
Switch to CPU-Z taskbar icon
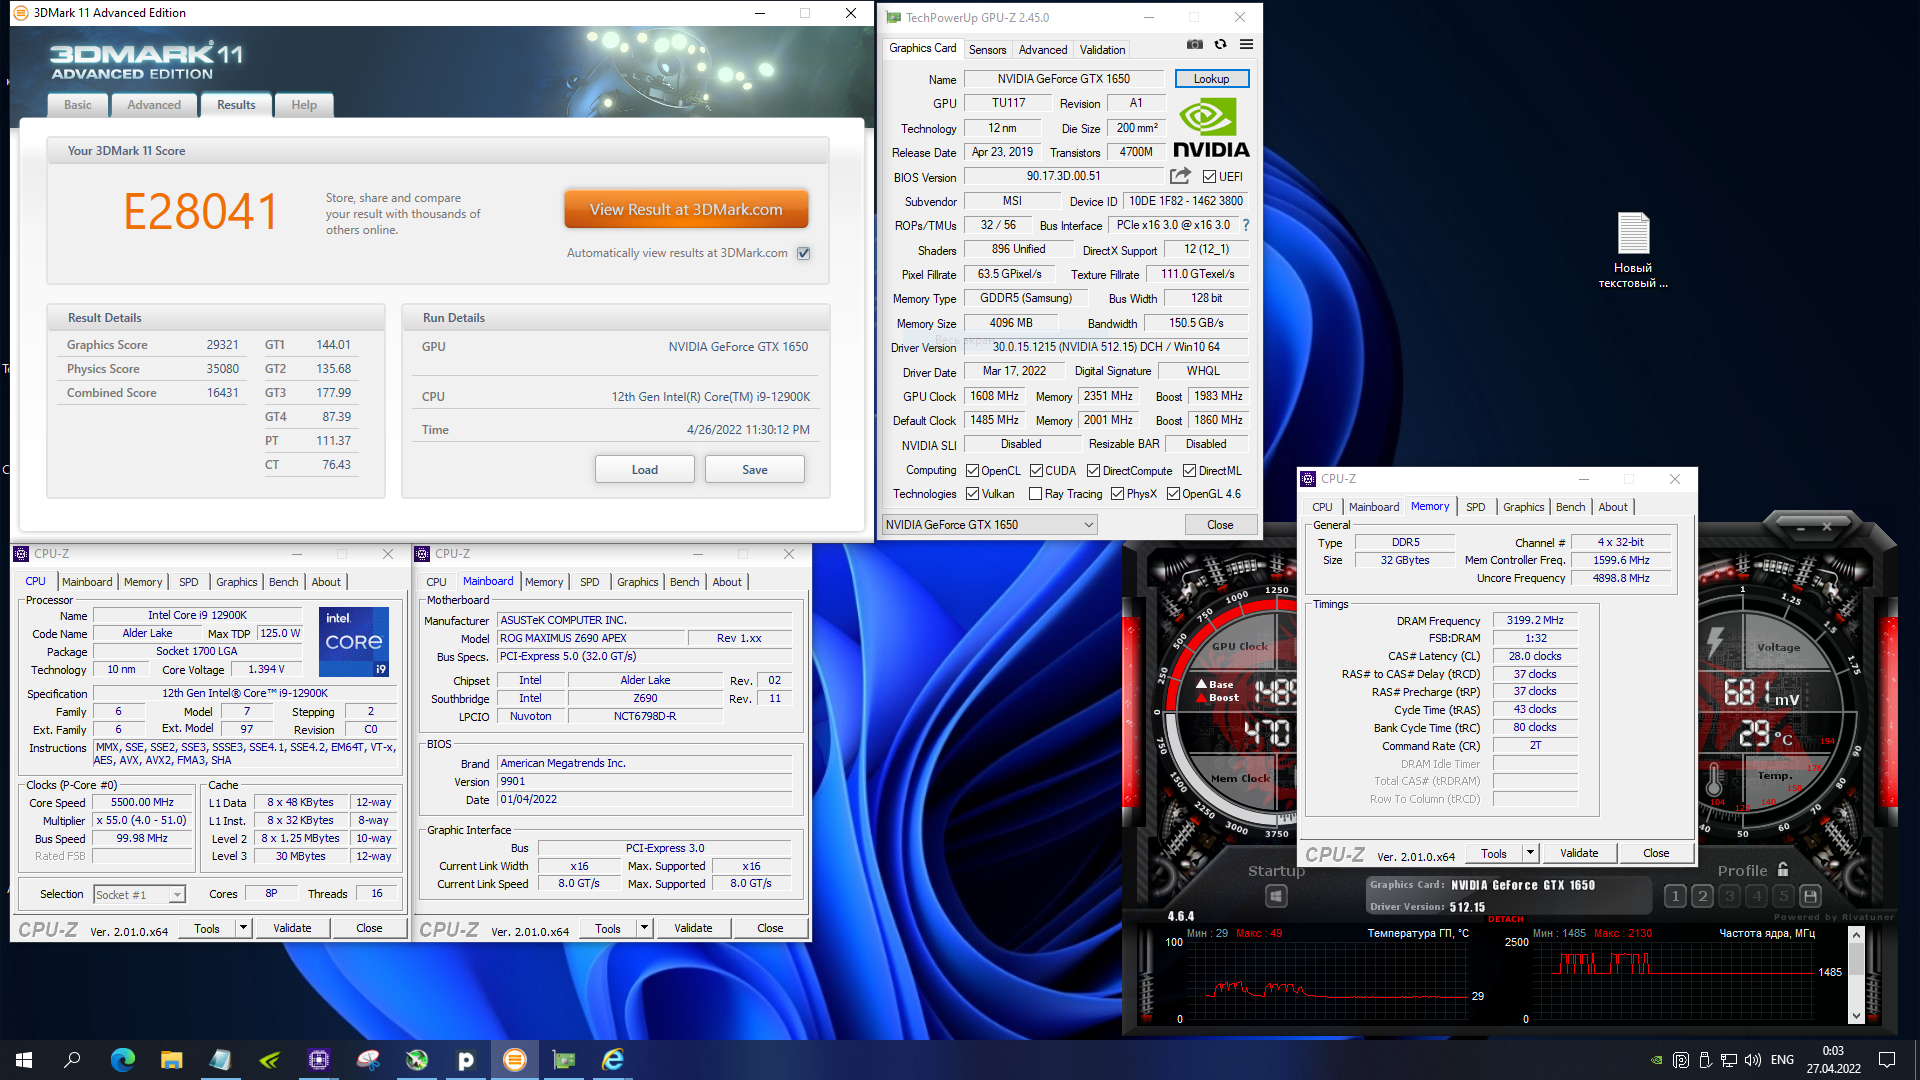(318, 1060)
